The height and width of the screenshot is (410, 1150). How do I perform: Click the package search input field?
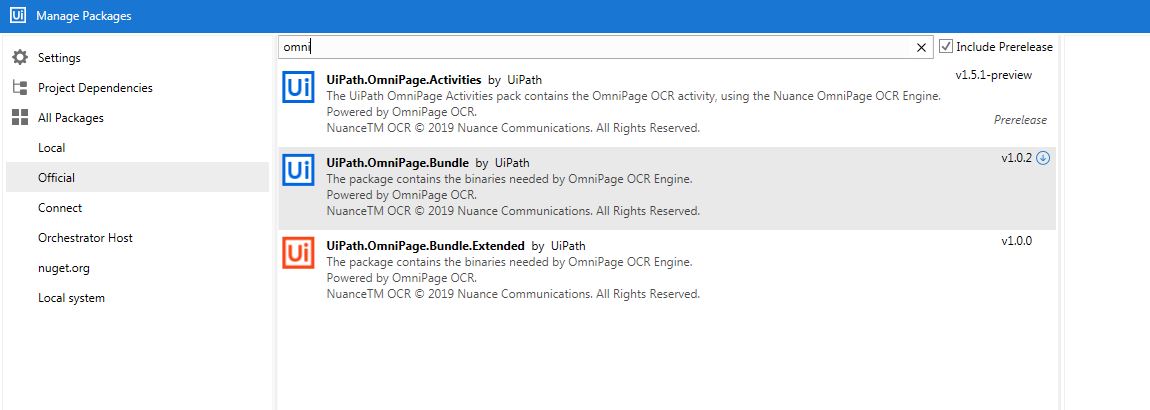596,47
